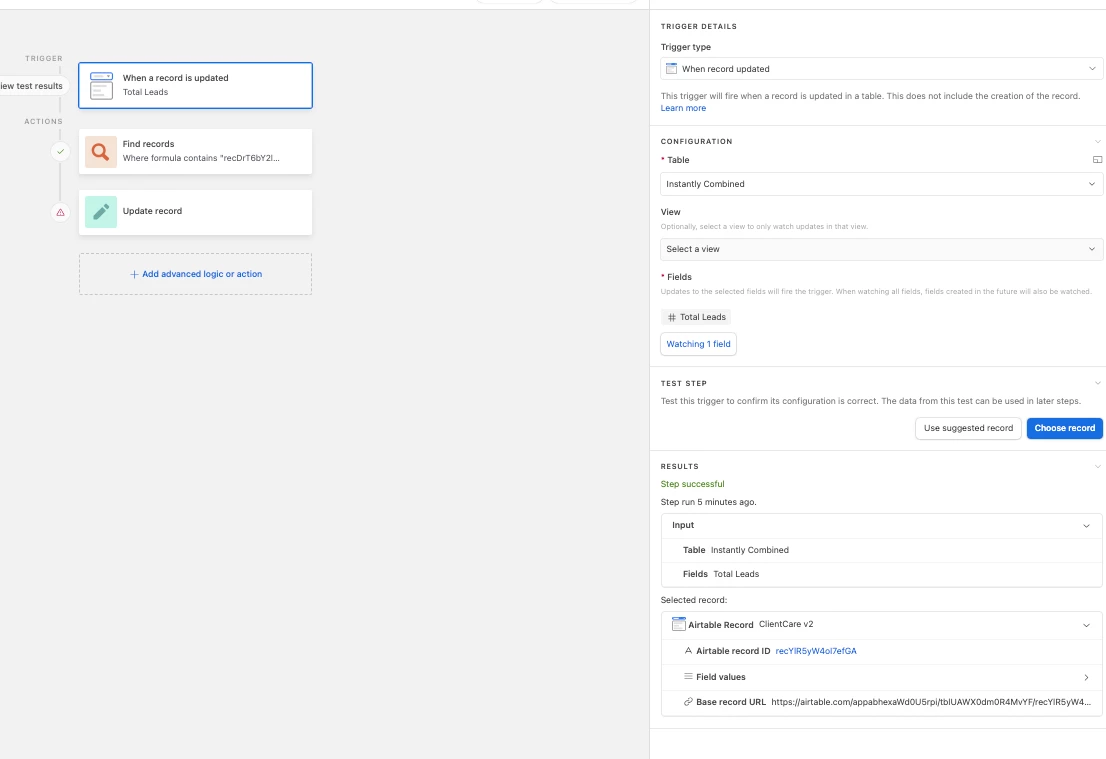Open the Trigger type dropdown
The image size is (1106, 759).
(882, 69)
